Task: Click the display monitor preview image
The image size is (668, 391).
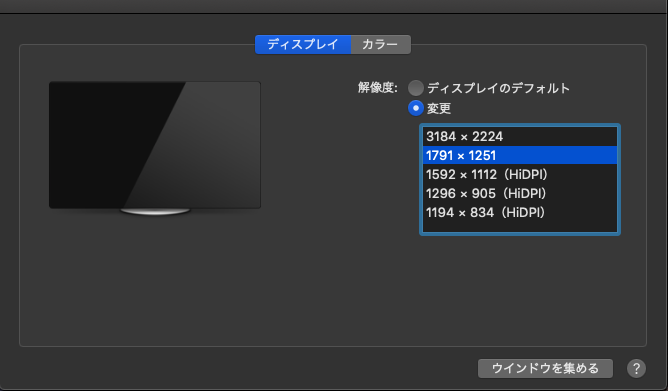Action: (155, 148)
